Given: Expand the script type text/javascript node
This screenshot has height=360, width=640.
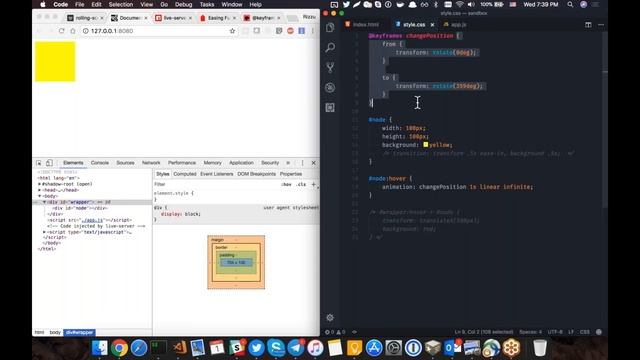Looking at the screenshot, I should point(44,232).
